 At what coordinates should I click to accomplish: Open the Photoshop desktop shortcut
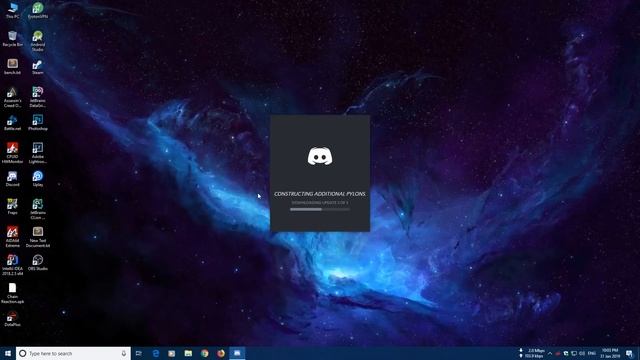(38, 122)
